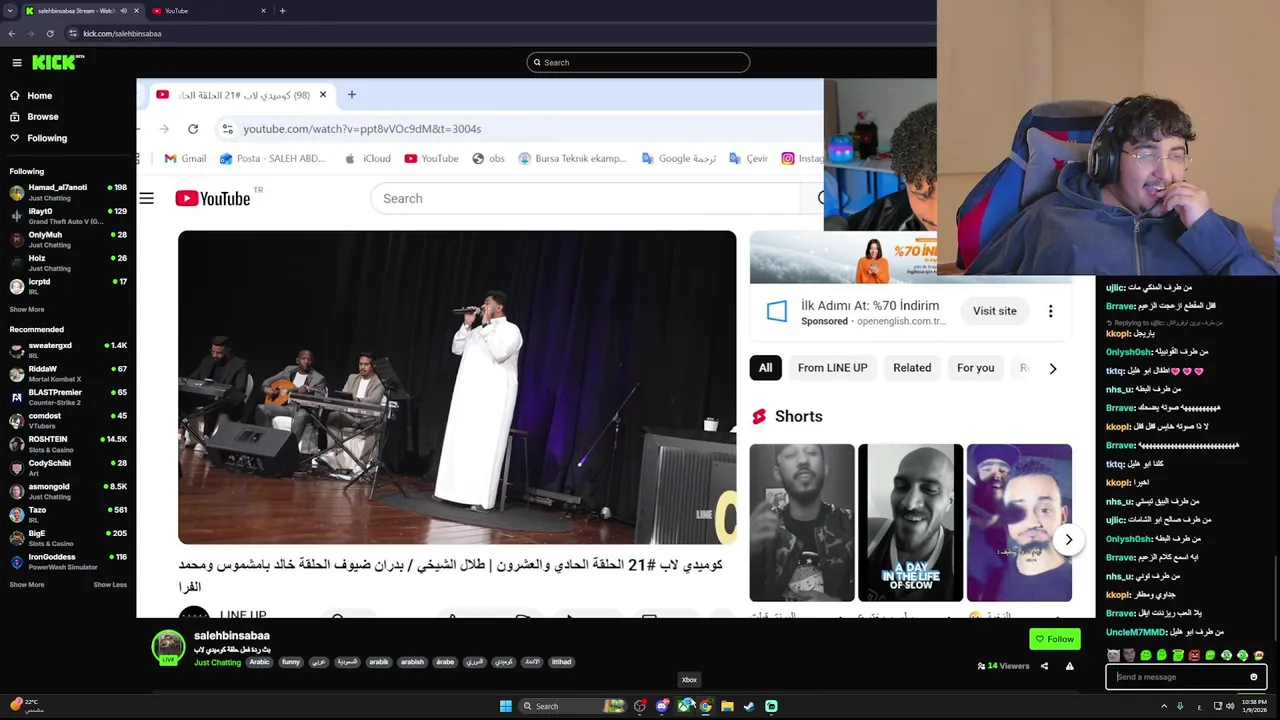Open salehbinsabaa channel avatar
The width and height of the screenshot is (1280, 720).
[168, 647]
